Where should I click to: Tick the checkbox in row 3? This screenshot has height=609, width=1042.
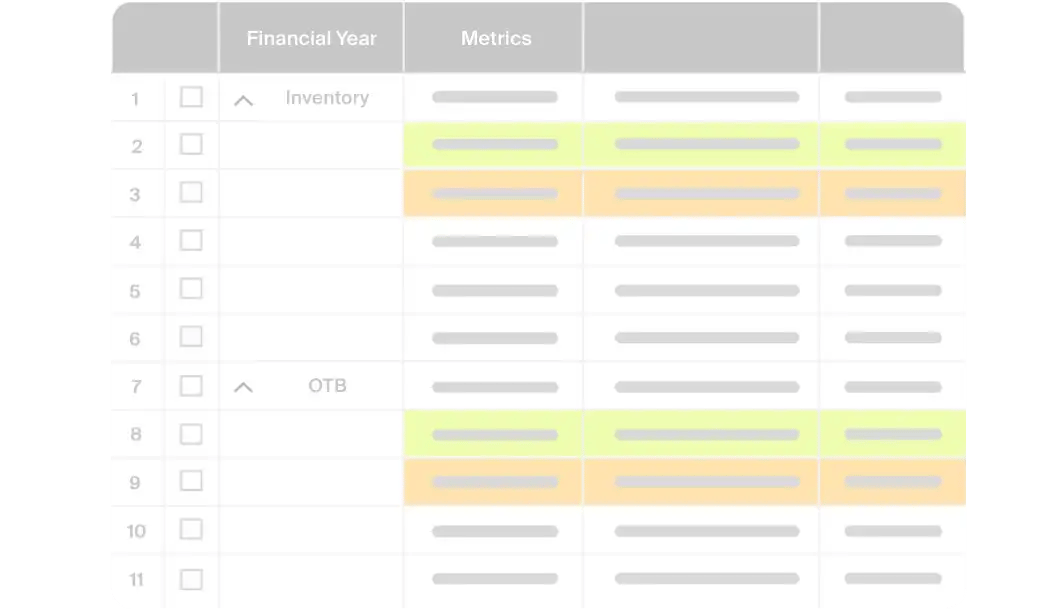click(191, 192)
